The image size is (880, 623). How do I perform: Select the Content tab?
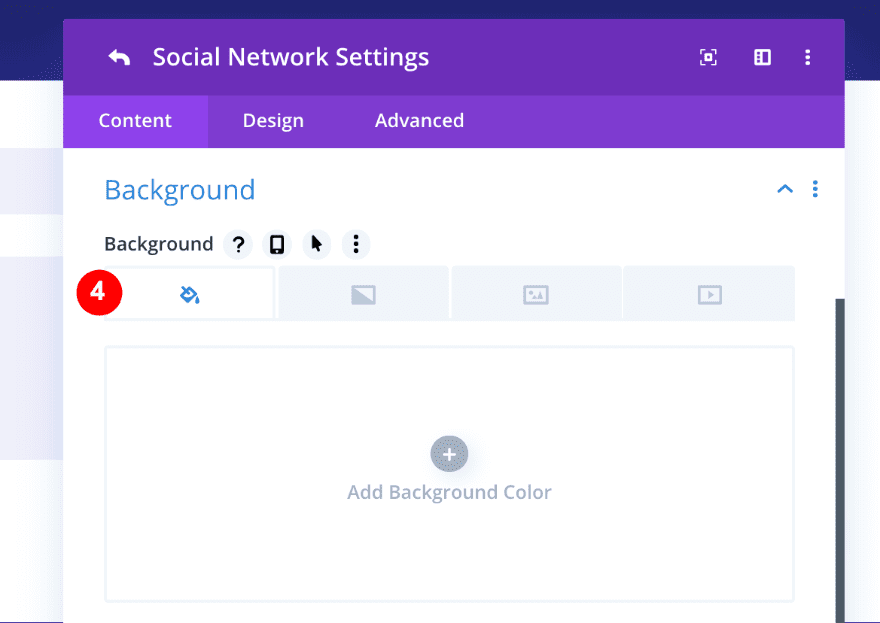click(x=135, y=120)
